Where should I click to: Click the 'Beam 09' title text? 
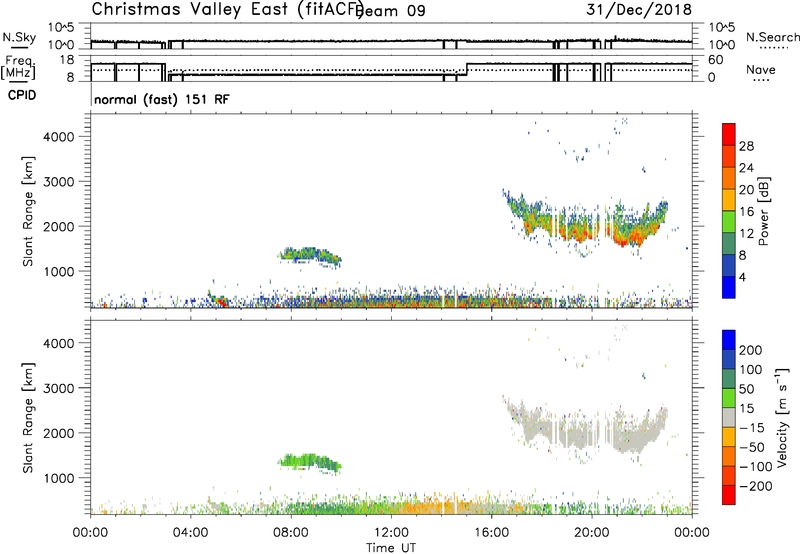(391, 10)
